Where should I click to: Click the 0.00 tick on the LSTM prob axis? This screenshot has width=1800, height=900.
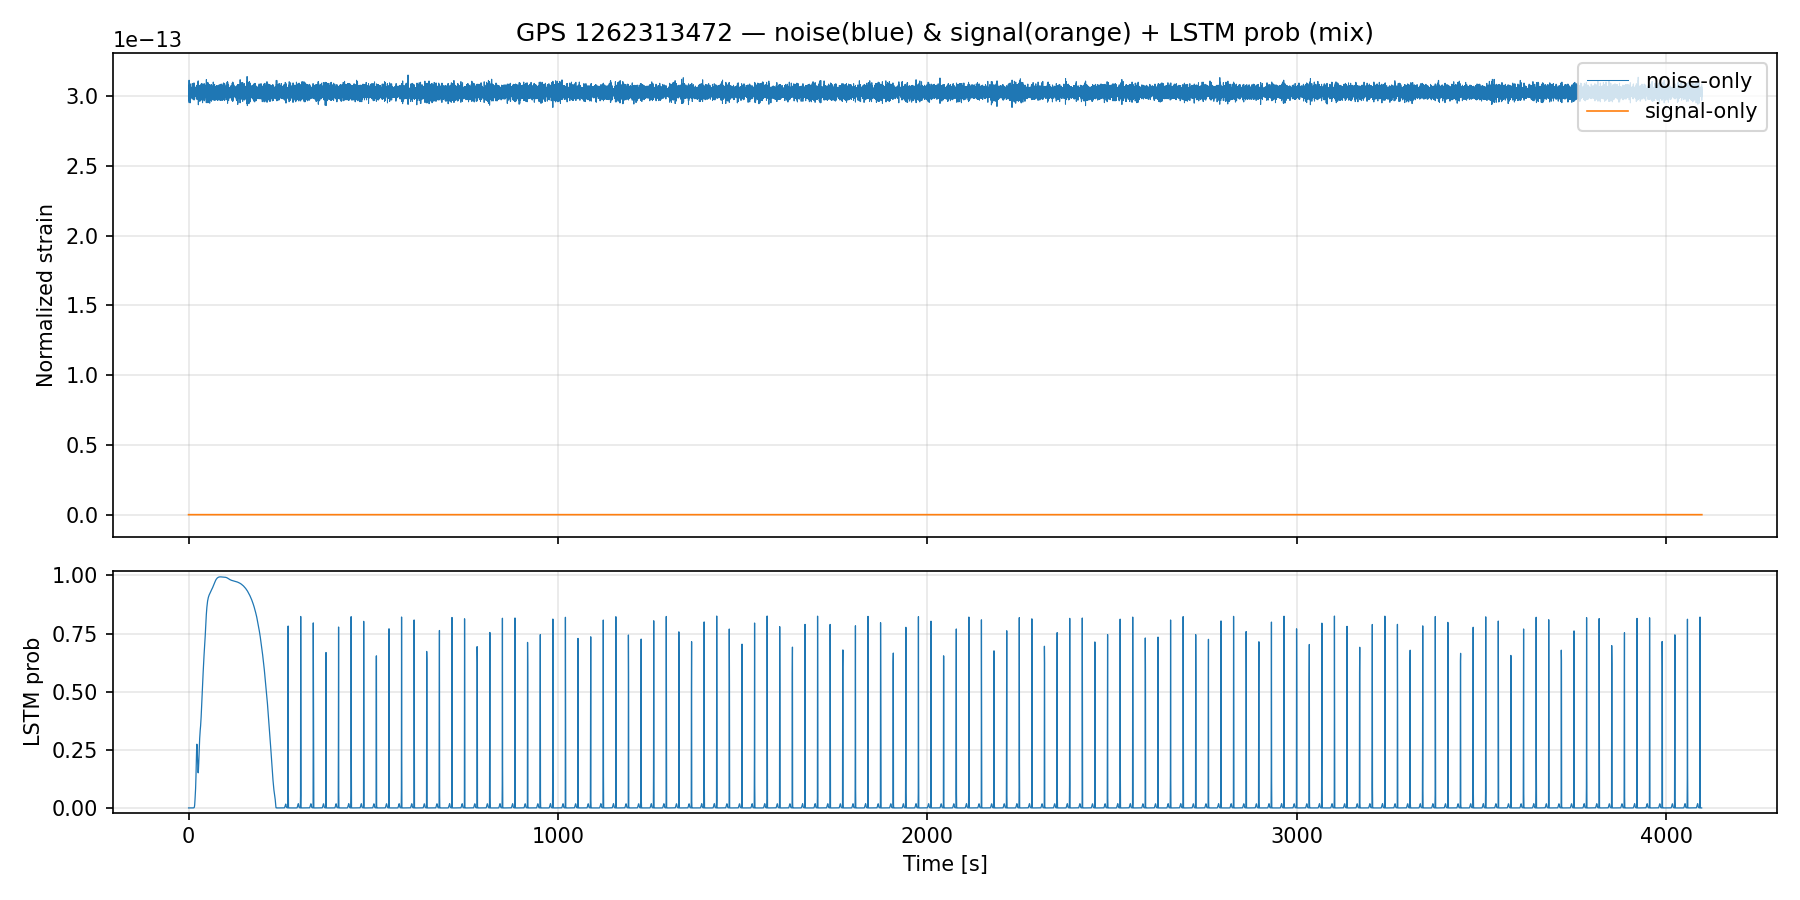click(76, 808)
